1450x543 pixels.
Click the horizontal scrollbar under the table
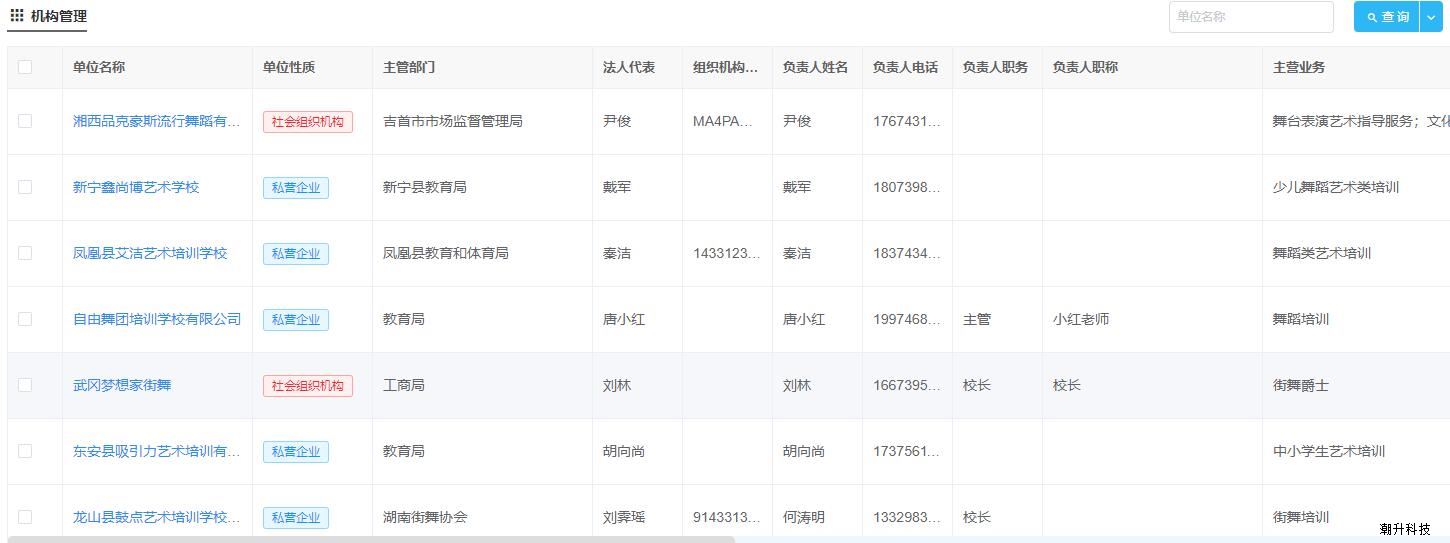(371, 539)
